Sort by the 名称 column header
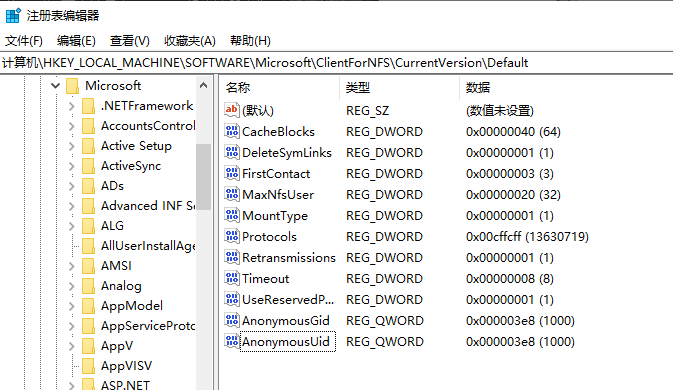This screenshot has width=673, height=390. click(280, 88)
